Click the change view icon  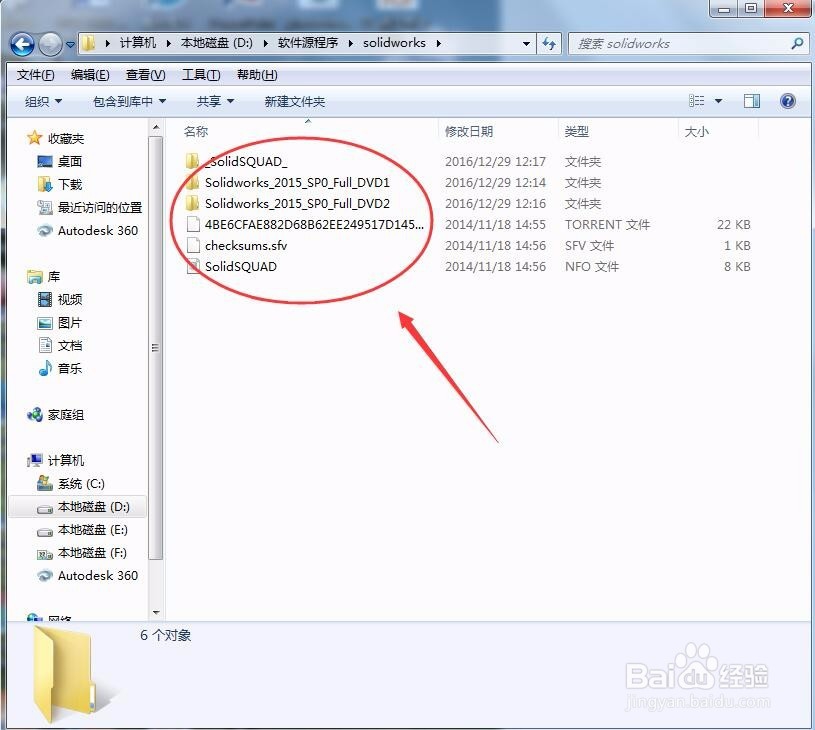point(696,101)
